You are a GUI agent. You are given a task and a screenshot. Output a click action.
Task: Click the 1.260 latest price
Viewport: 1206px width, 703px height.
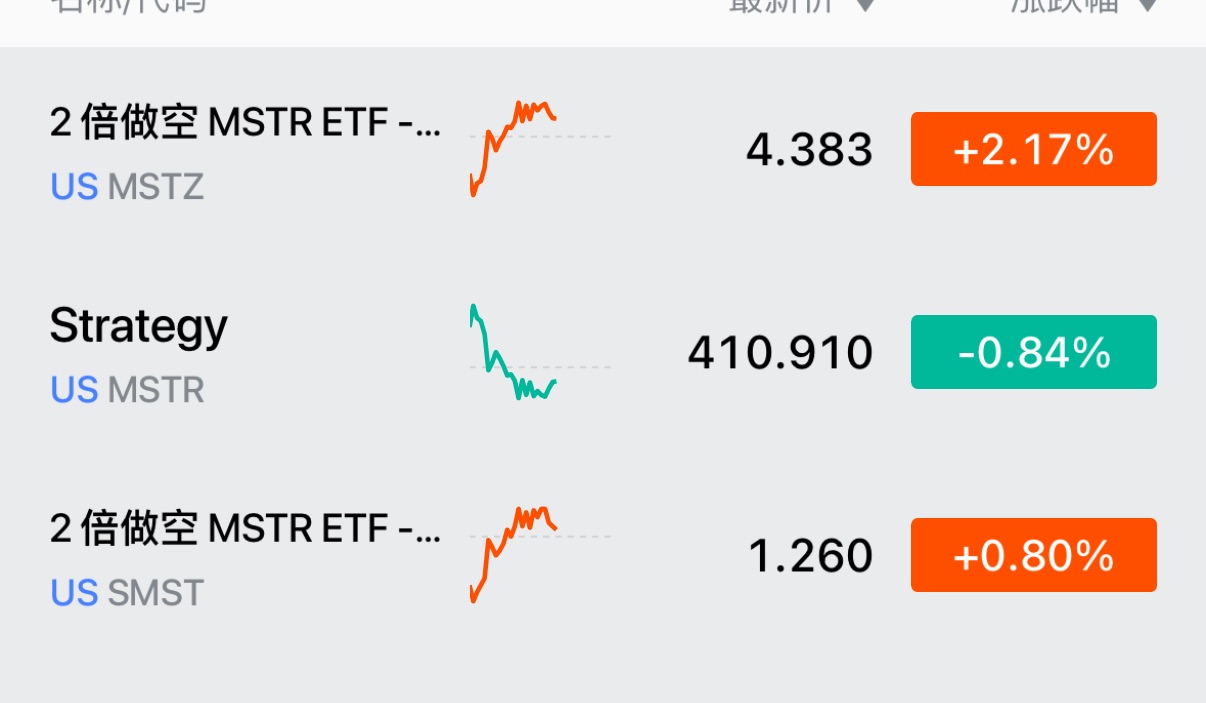[810, 556]
